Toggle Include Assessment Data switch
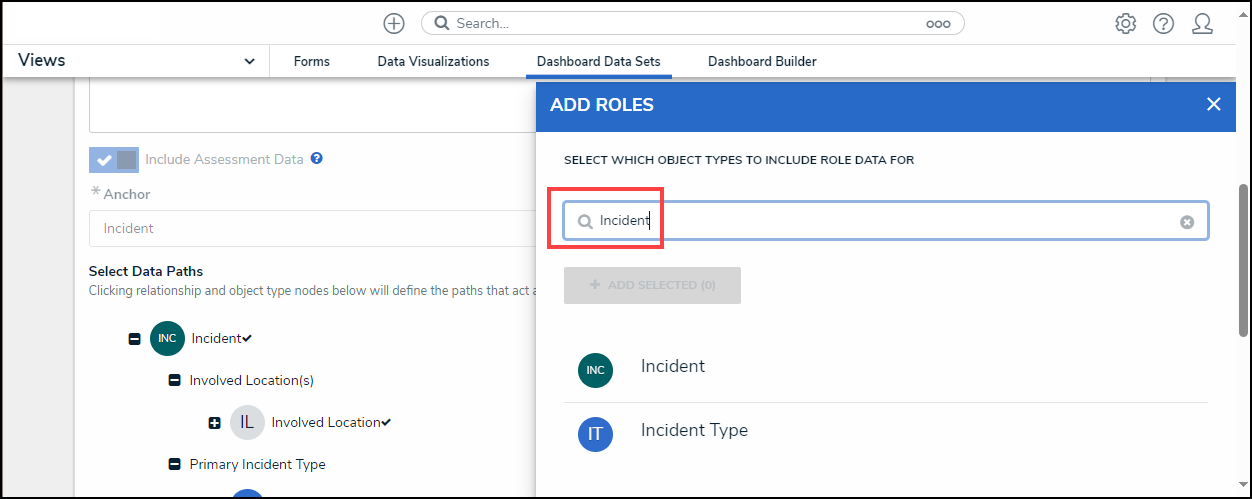The width and height of the screenshot is (1252, 499). click(114, 160)
